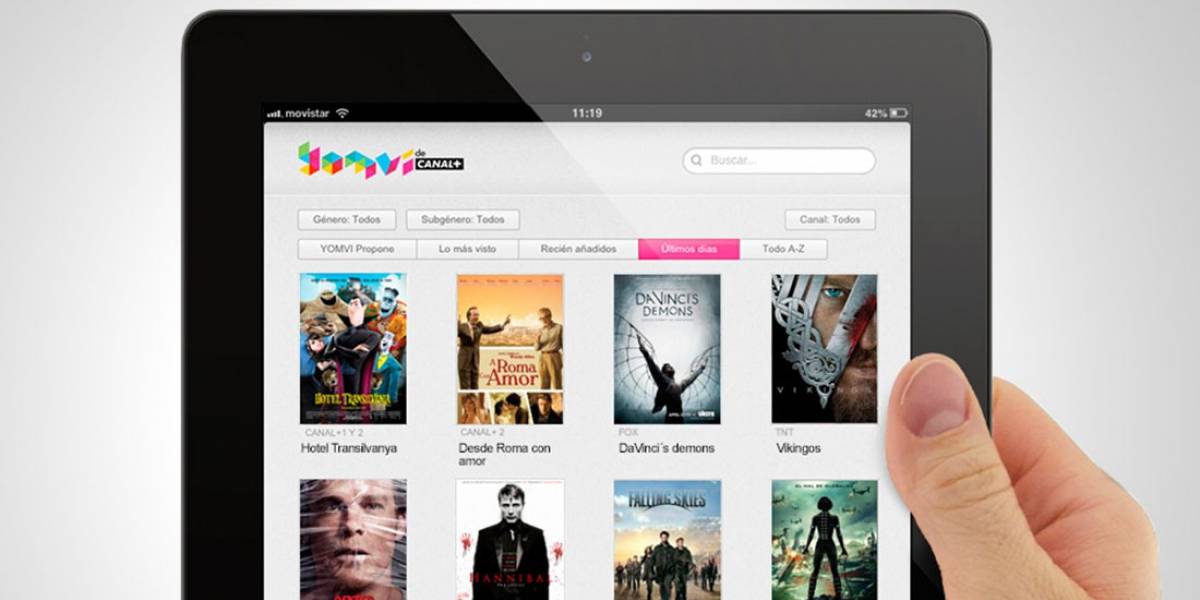The image size is (1200, 600).
Task: Tap the 11:19 clock in status bar
Action: point(587,114)
